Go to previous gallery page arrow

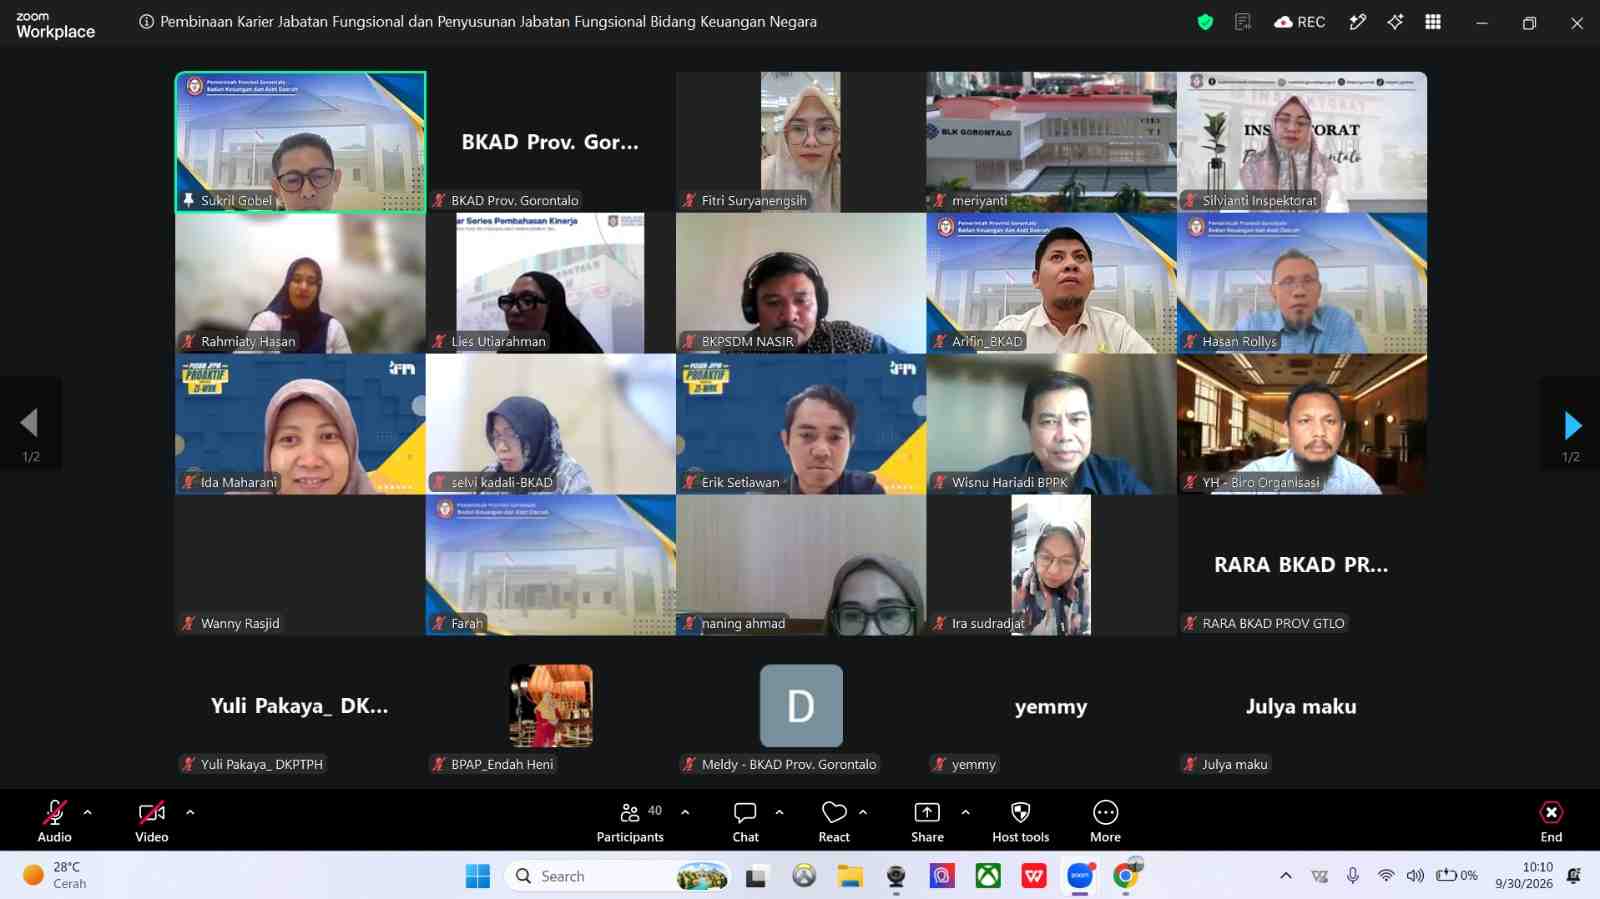[x=29, y=423]
